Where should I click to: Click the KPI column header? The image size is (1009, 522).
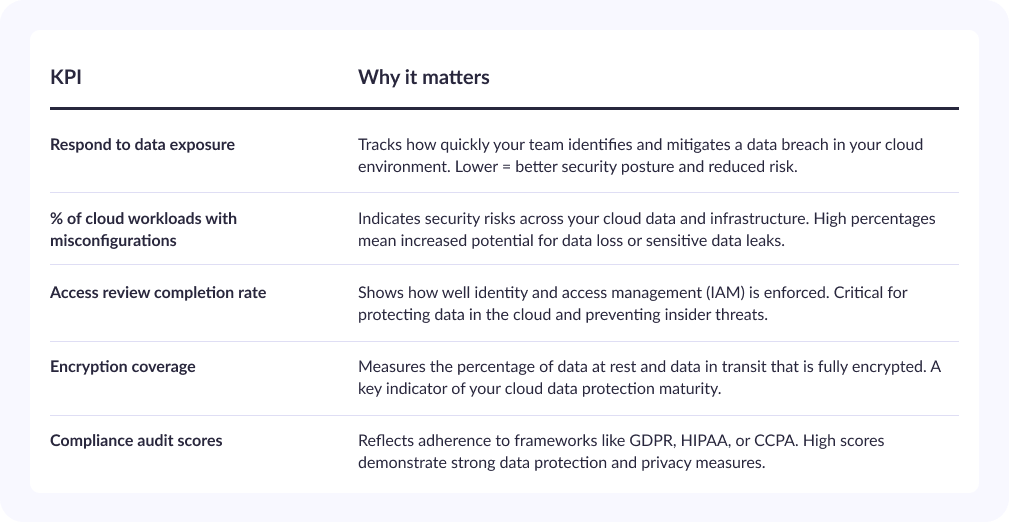click(x=66, y=77)
